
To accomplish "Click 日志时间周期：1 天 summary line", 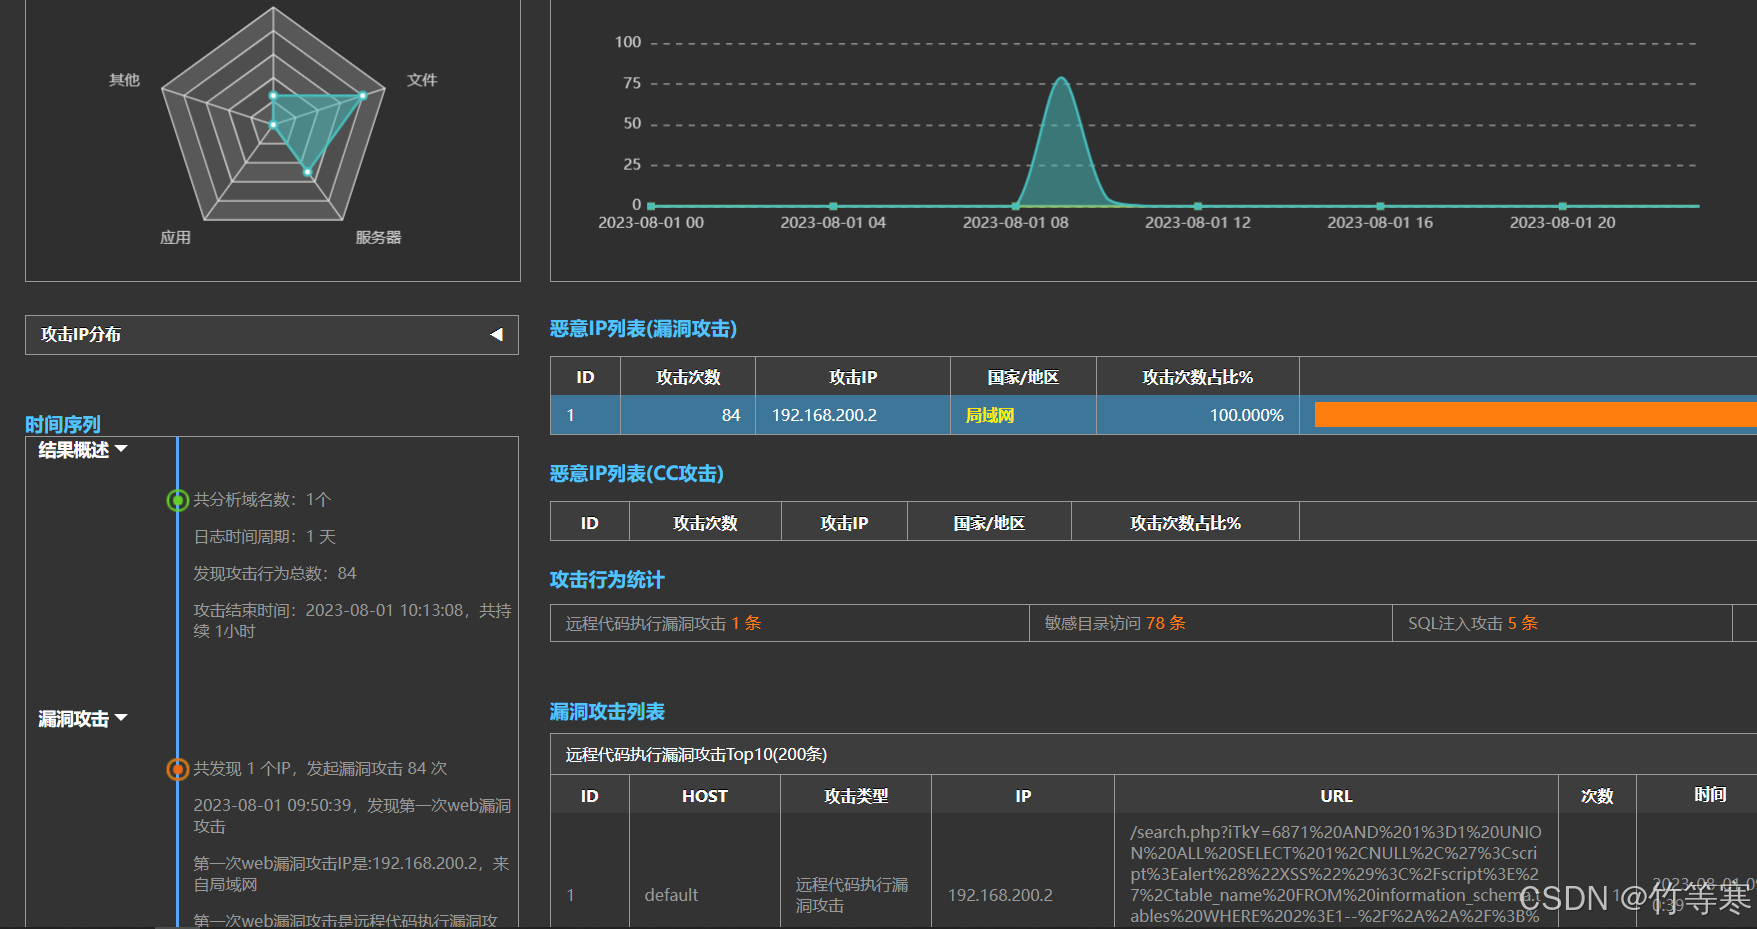I will [265, 537].
